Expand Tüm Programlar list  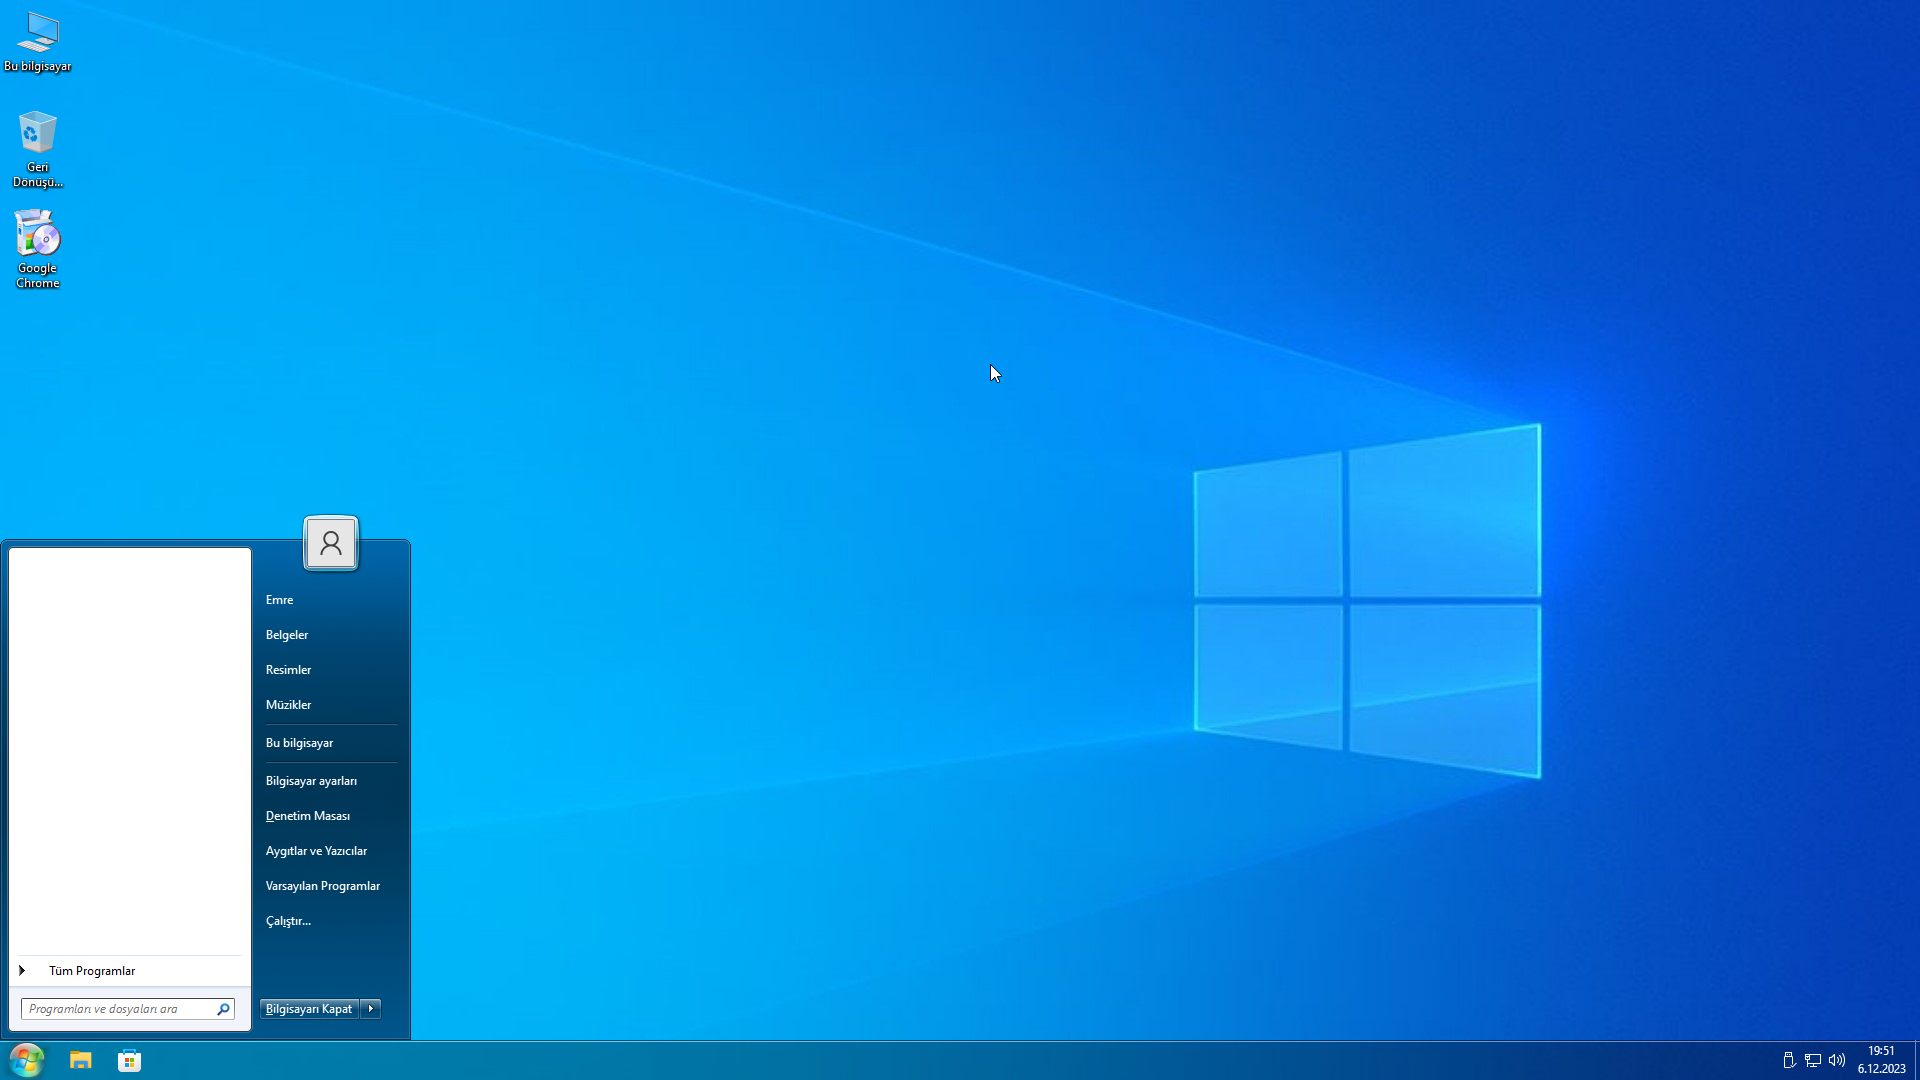pyautogui.click(x=130, y=971)
